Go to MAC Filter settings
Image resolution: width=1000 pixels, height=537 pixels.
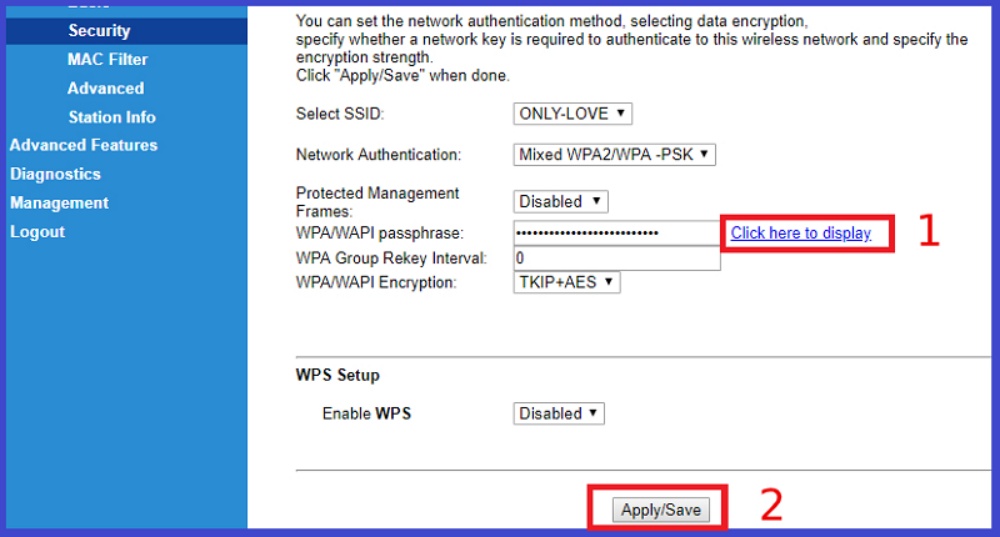click(x=107, y=60)
